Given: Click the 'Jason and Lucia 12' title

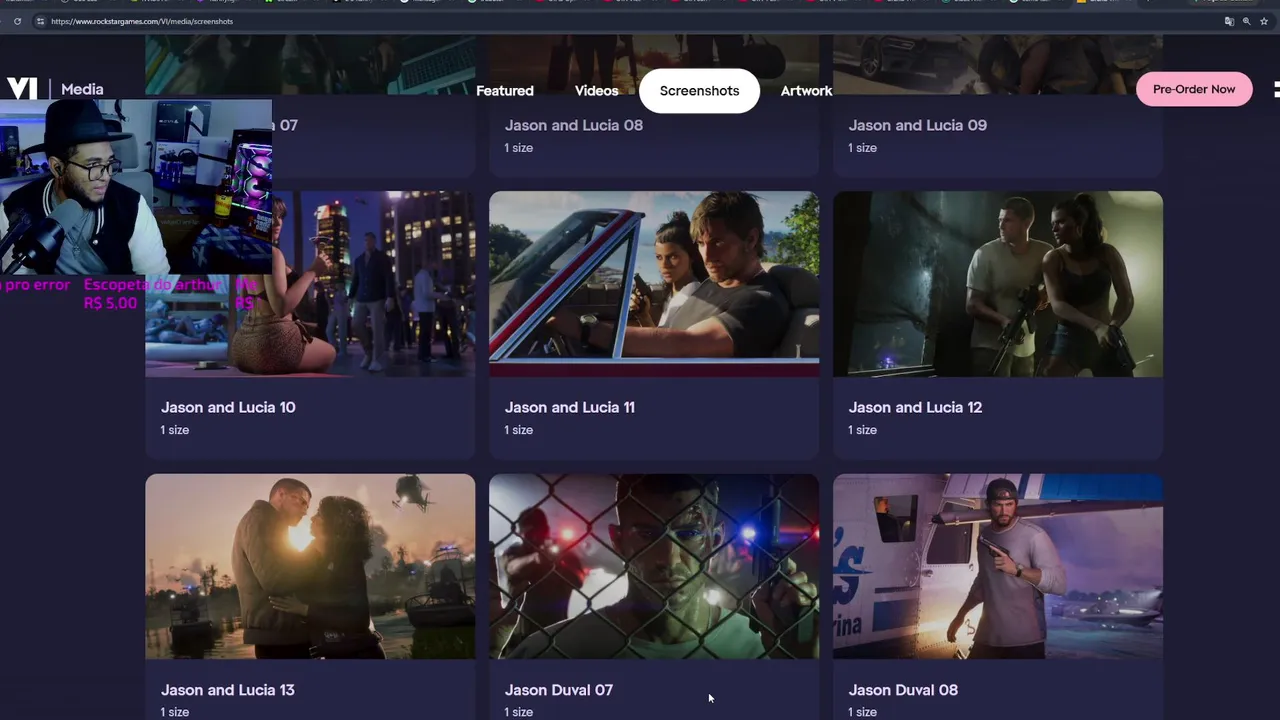Looking at the screenshot, I should [x=915, y=407].
